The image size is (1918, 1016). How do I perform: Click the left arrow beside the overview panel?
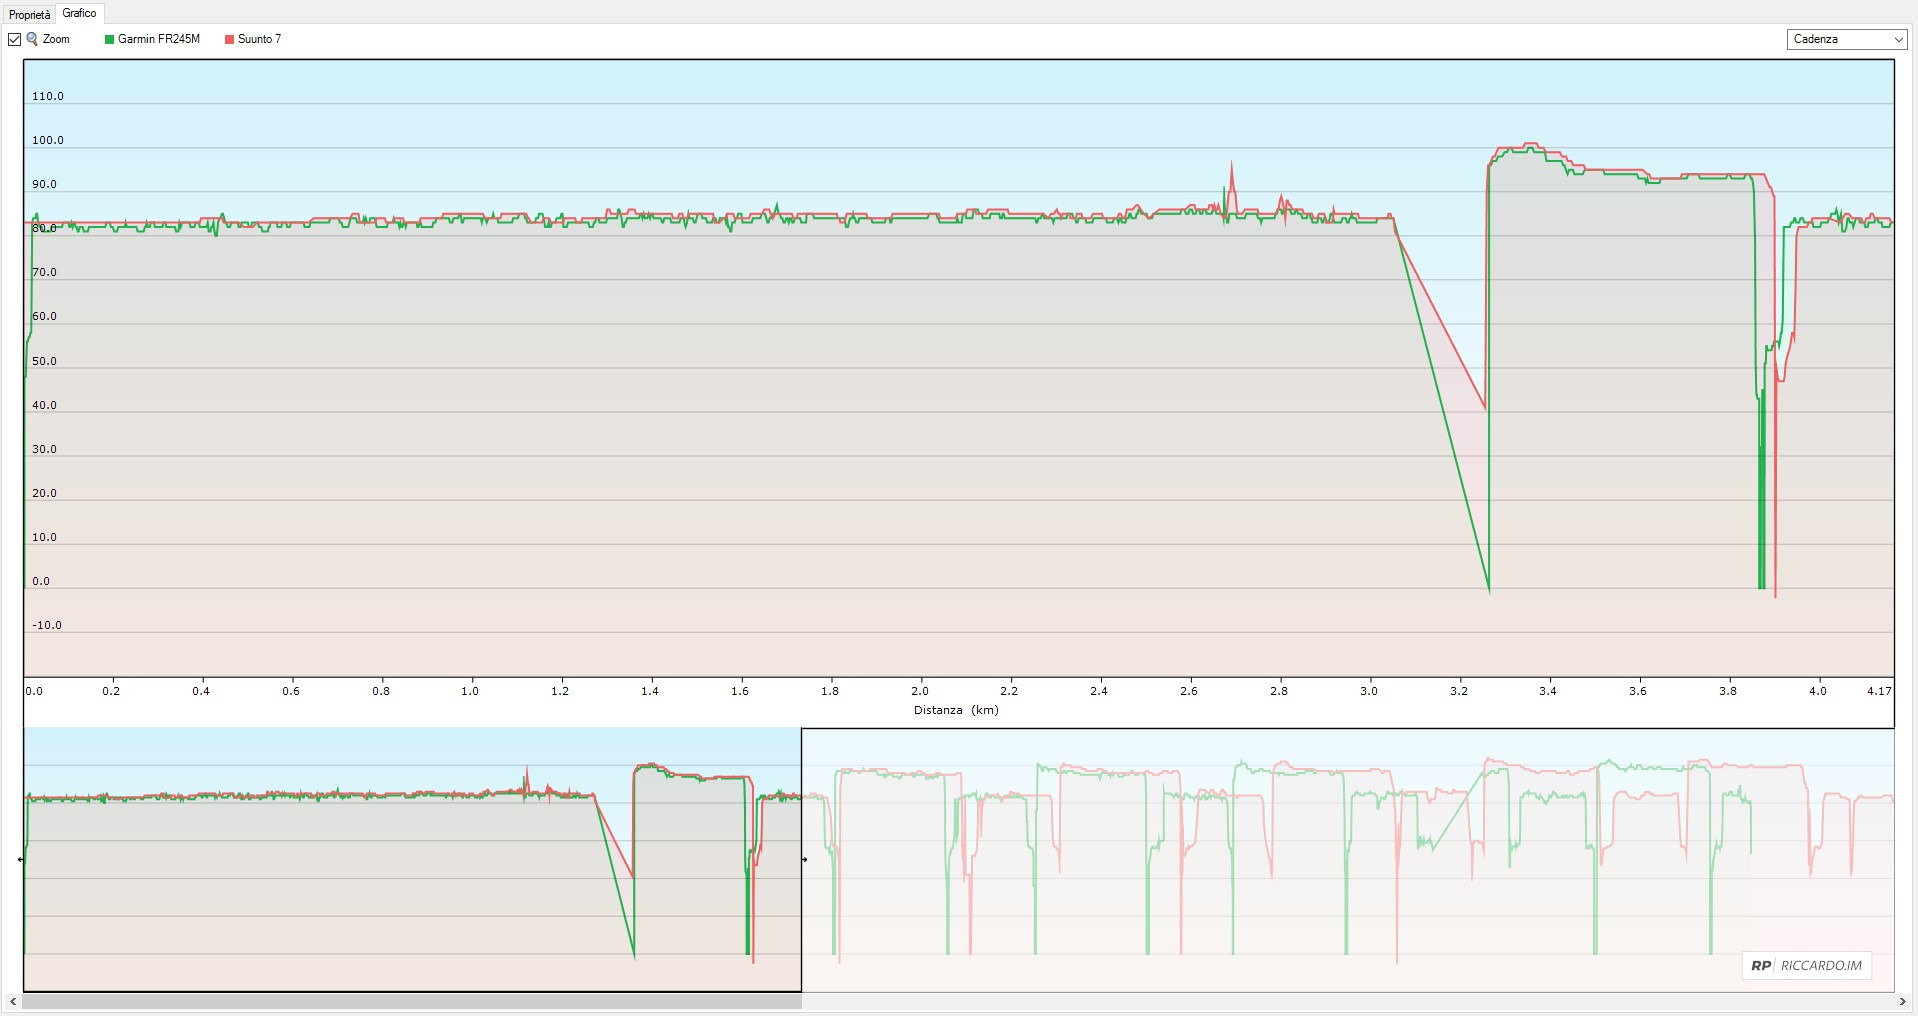(x=19, y=857)
